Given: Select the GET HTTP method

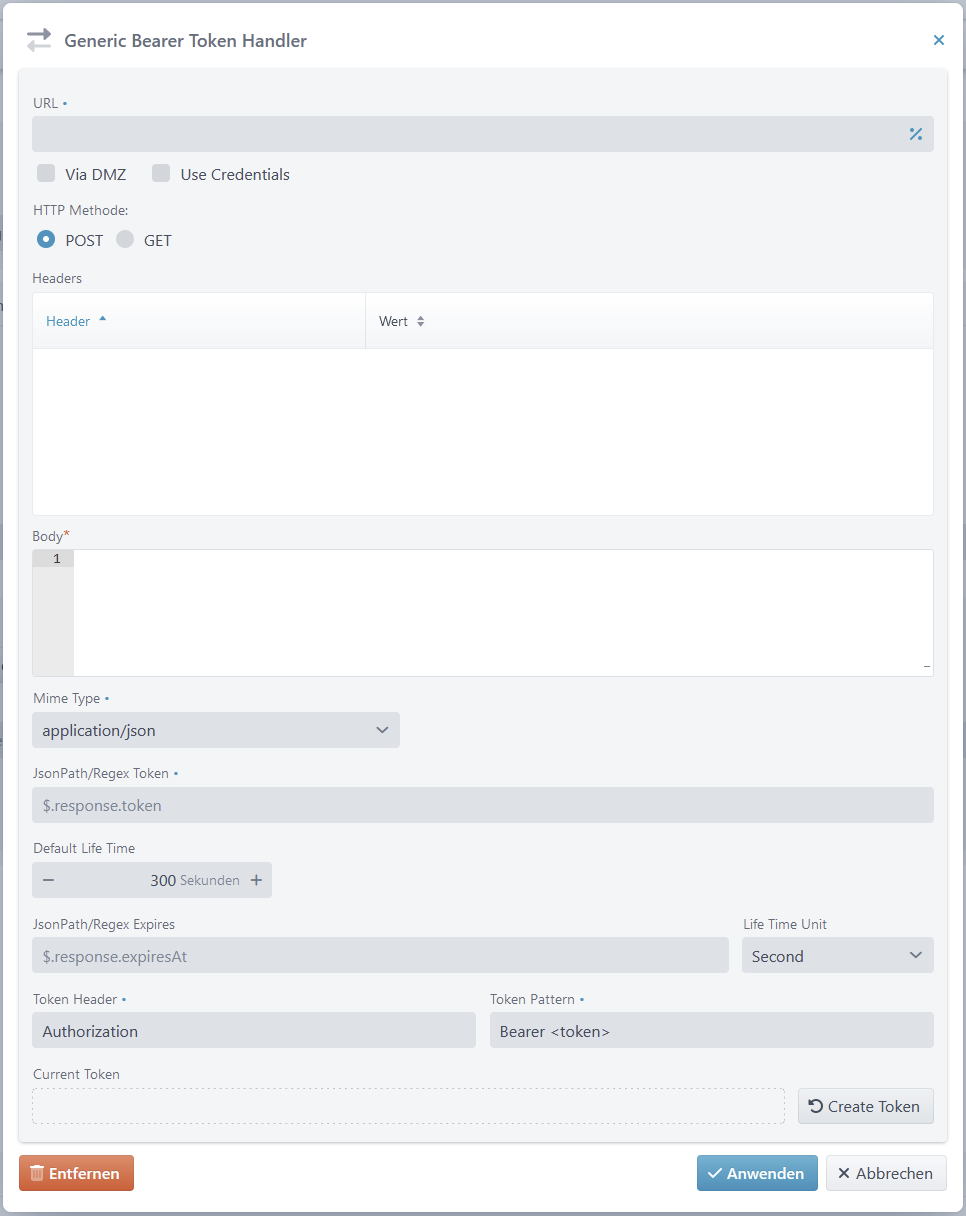Looking at the screenshot, I should tap(125, 240).
